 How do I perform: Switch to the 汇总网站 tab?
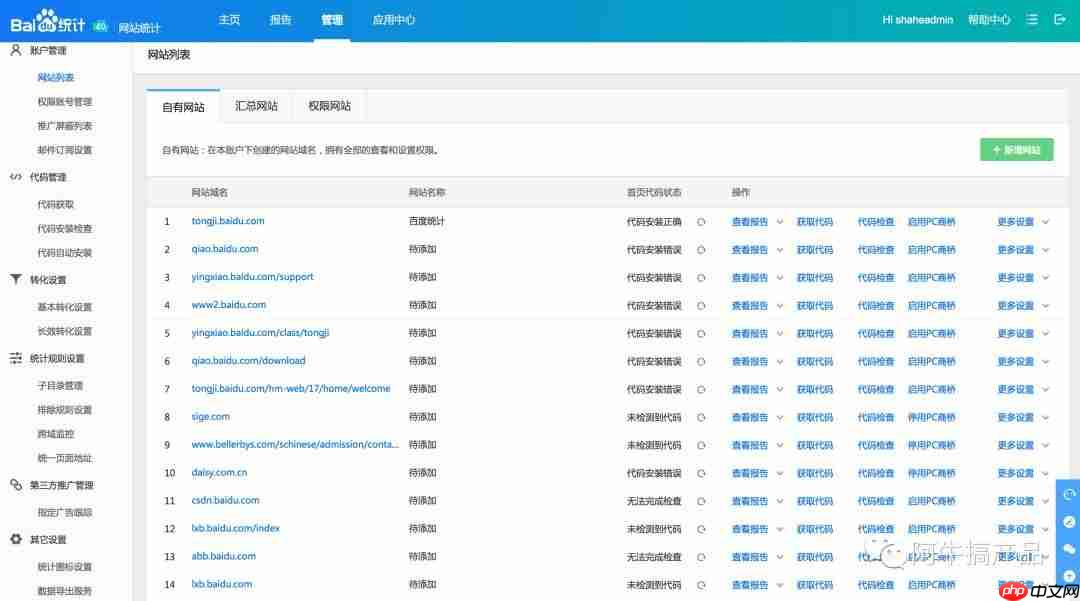tap(256, 106)
